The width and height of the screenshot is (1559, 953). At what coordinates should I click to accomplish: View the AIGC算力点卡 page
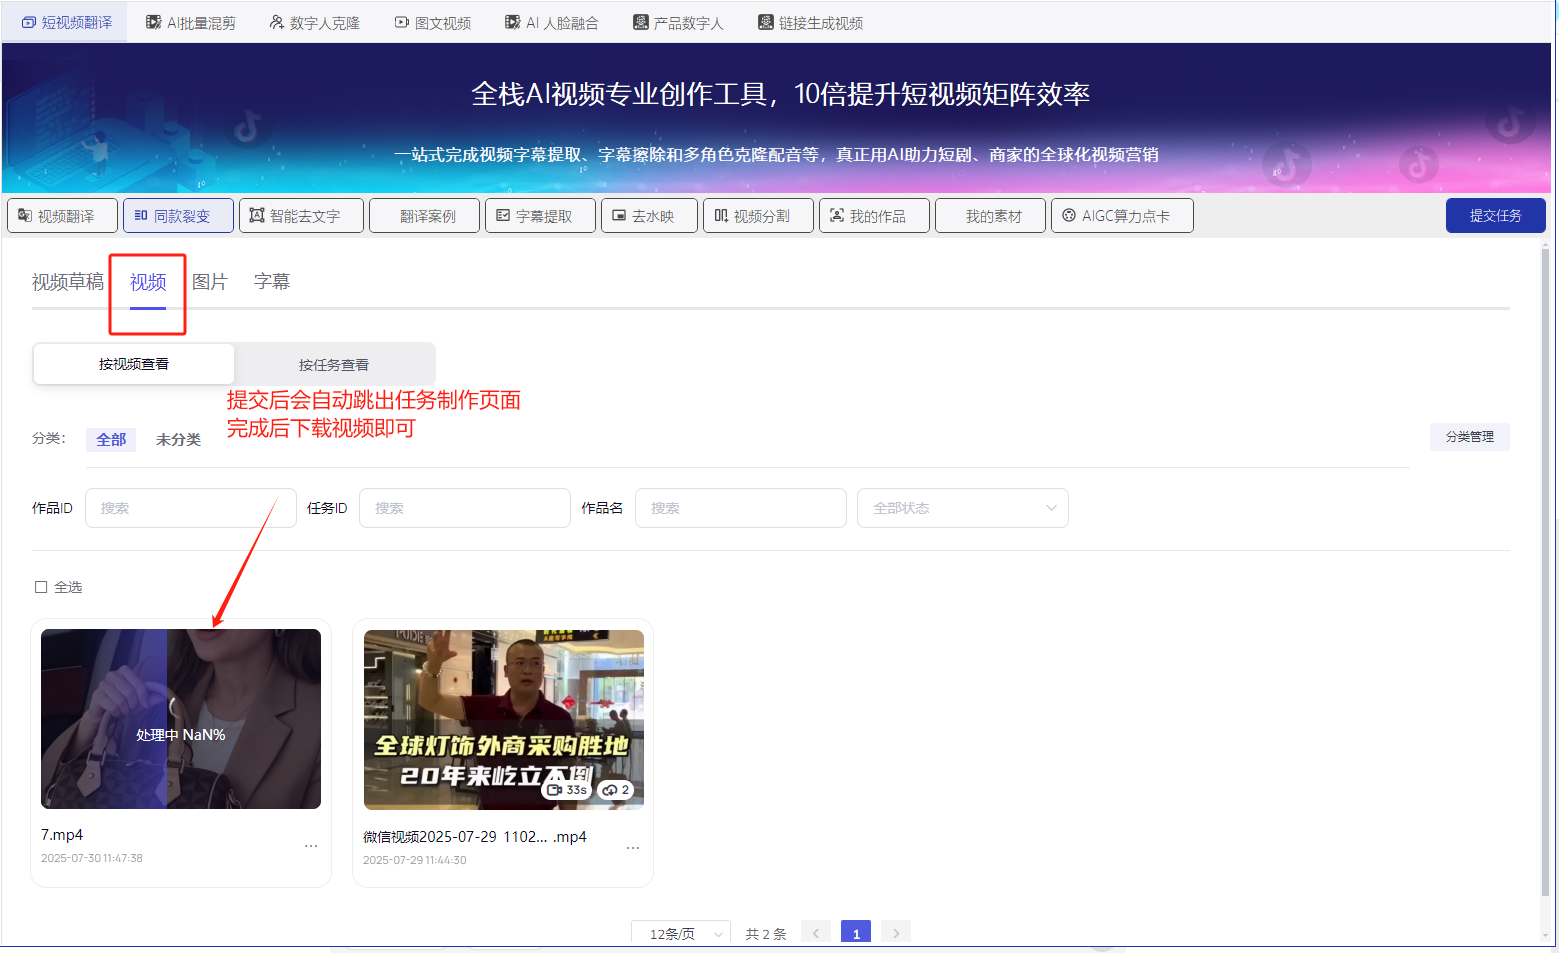click(x=1121, y=215)
